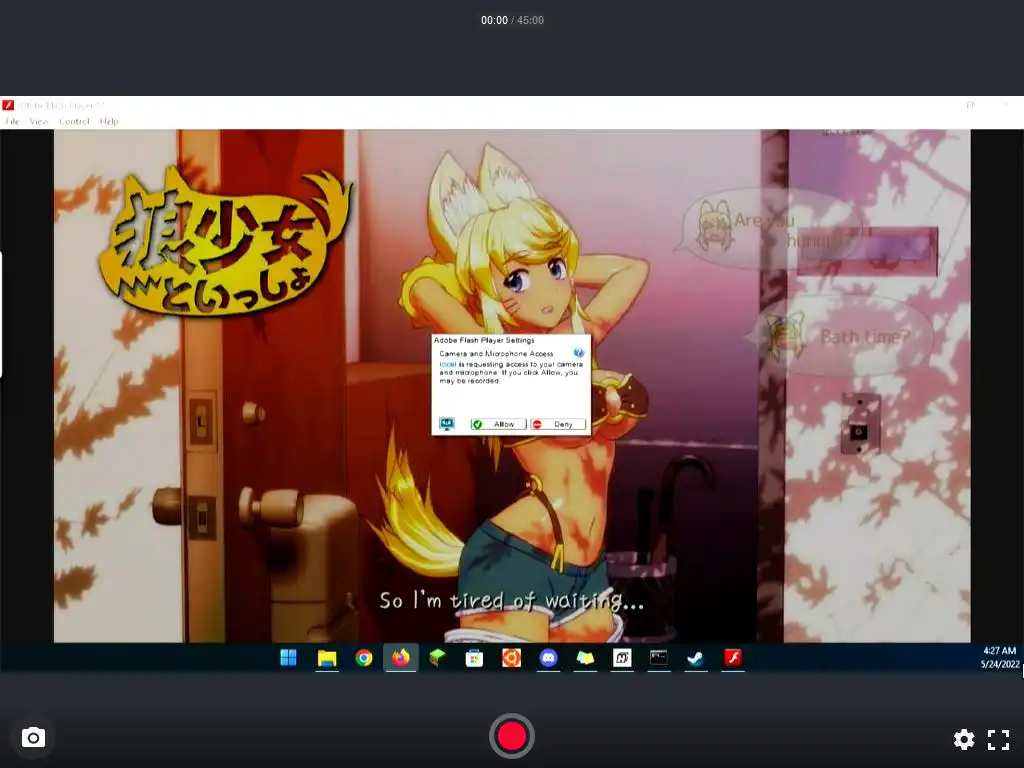Viewport: 1024px width, 768px height.
Task: Click the orange Ubuntu taskbar icon
Action: coord(511,658)
